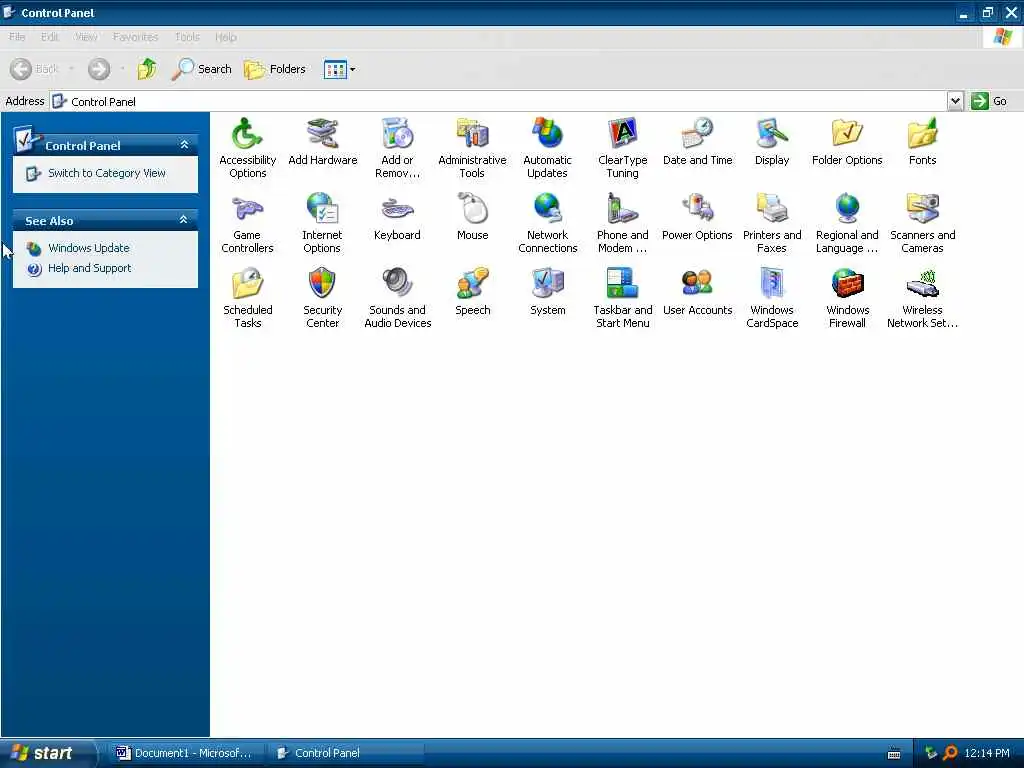Select the Taskbar and Start Menu icon
1024x768 pixels.
click(622, 283)
